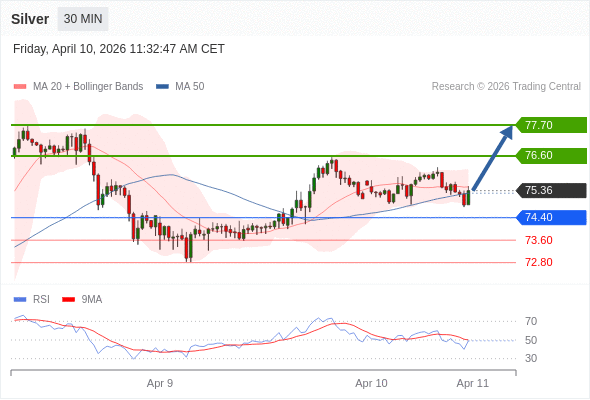Click the date line 'Friday, April 10, 2026 11:32:47 AM CET'
This screenshot has height=400, width=590.
(x=119, y=49)
